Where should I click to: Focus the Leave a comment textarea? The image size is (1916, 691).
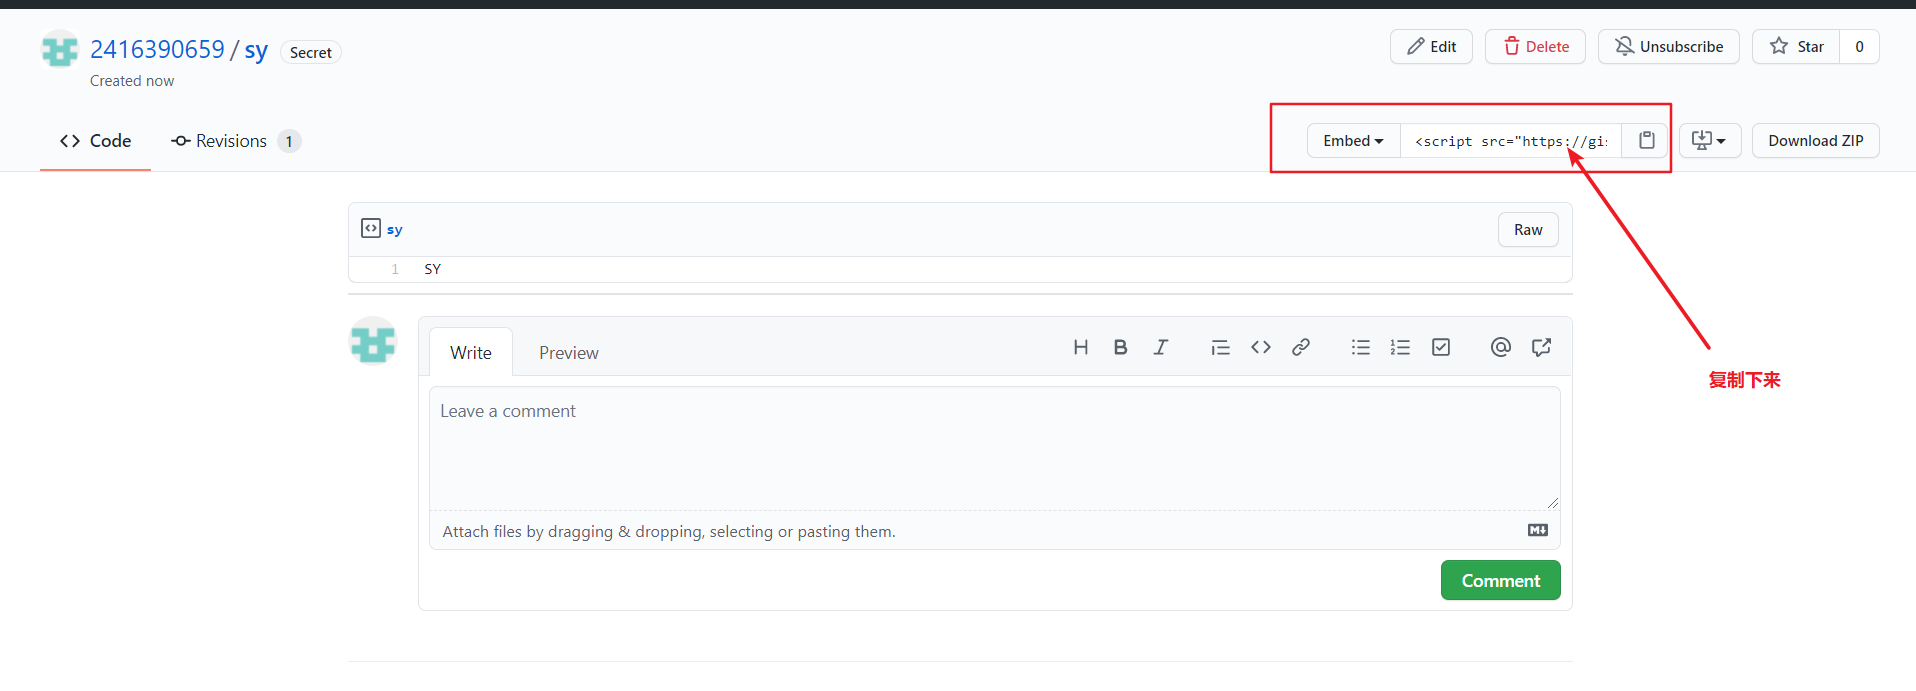pos(994,448)
